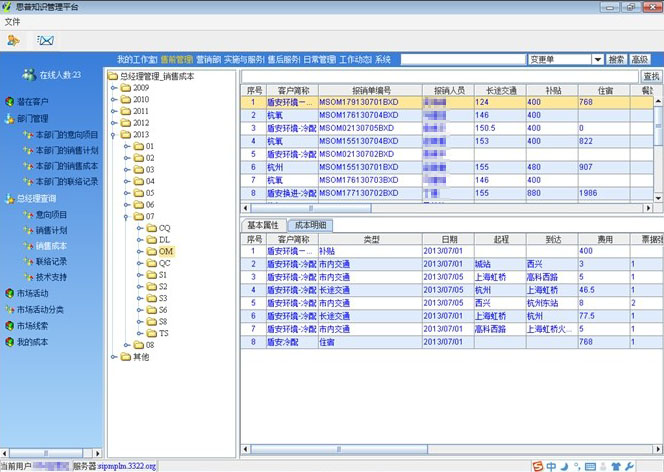Click the 潜在客户 sidebar icon
The width and height of the screenshot is (664, 472).
coord(9,102)
